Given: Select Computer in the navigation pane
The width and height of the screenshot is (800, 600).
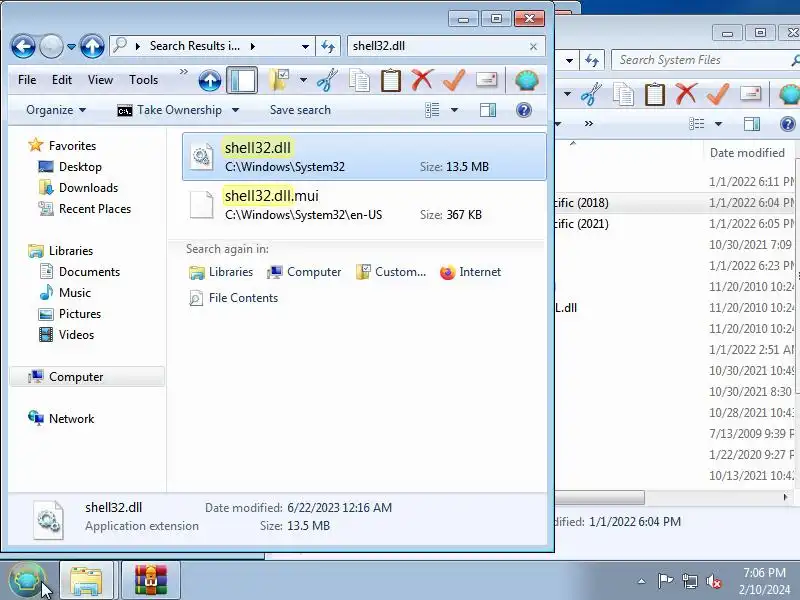Looking at the screenshot, I should point(87,377).
